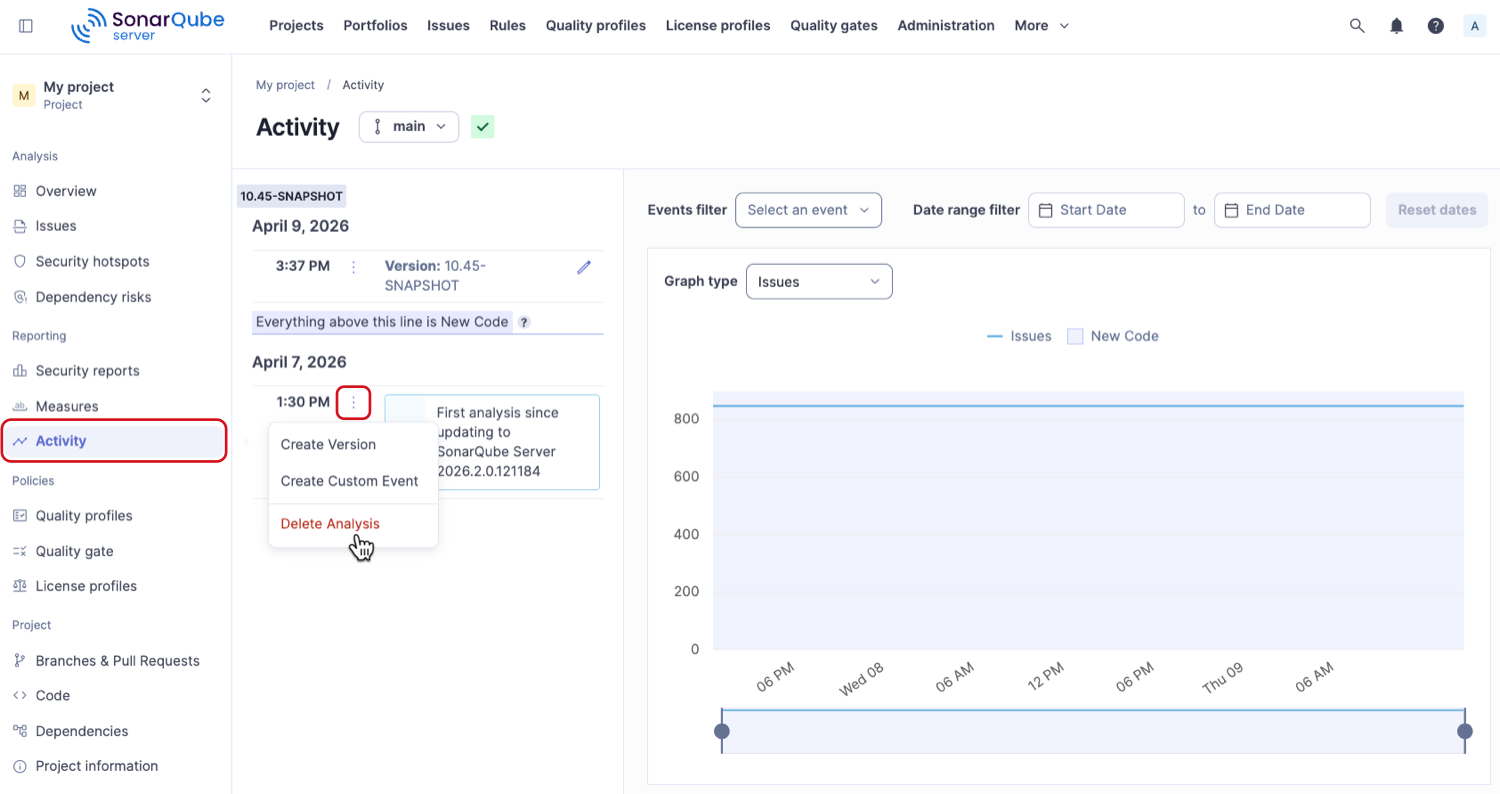Open the user account avatar A
This screenshot has width=1500, height=794.
1474,26
